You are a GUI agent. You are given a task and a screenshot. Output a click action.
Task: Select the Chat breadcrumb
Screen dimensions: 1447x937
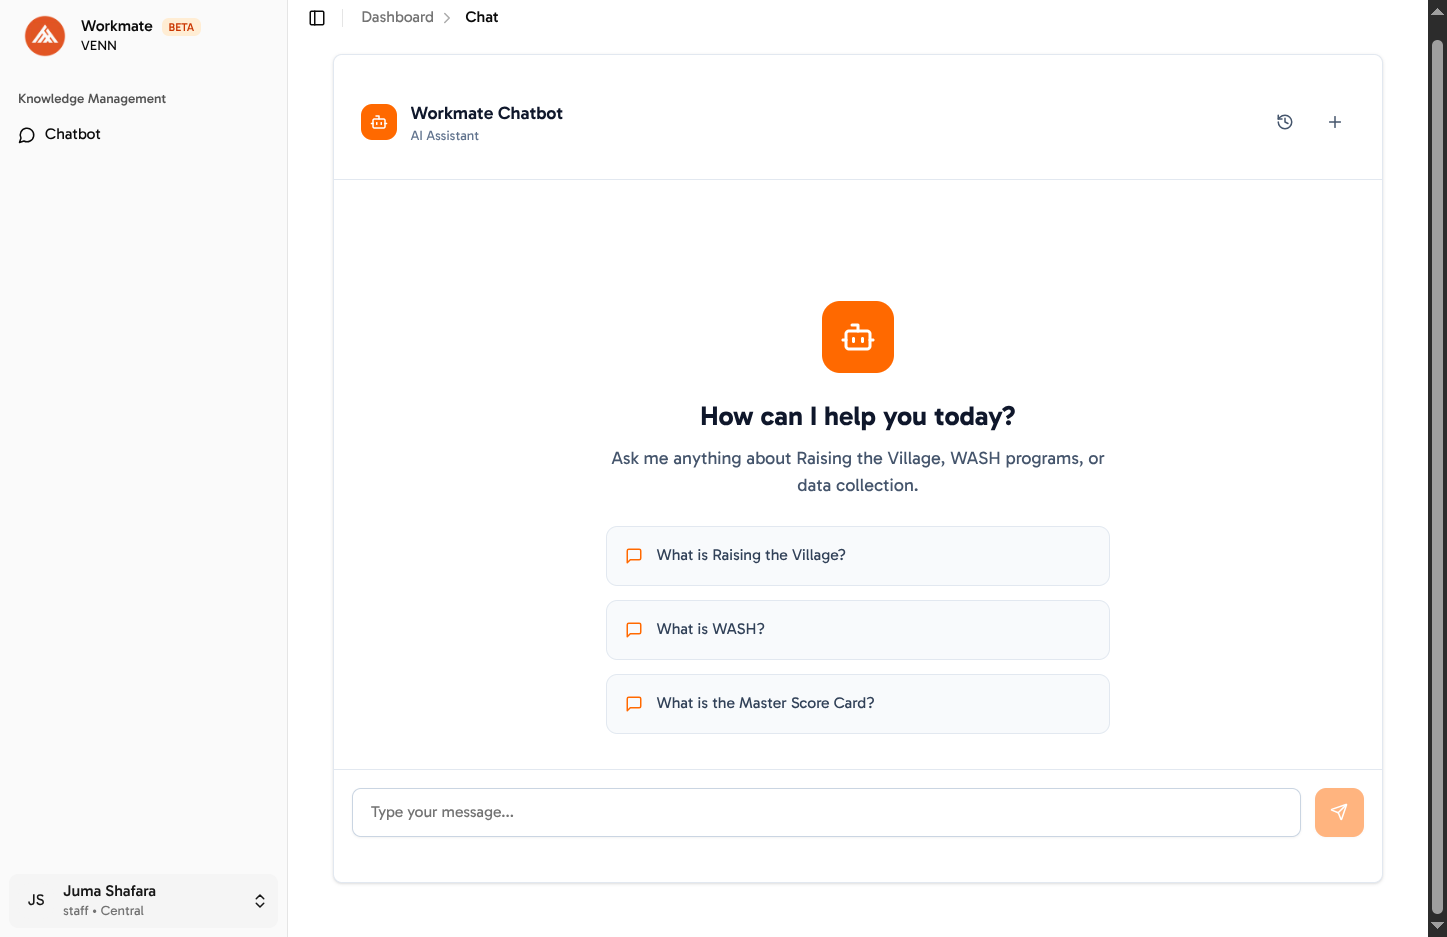coord(482,17)
